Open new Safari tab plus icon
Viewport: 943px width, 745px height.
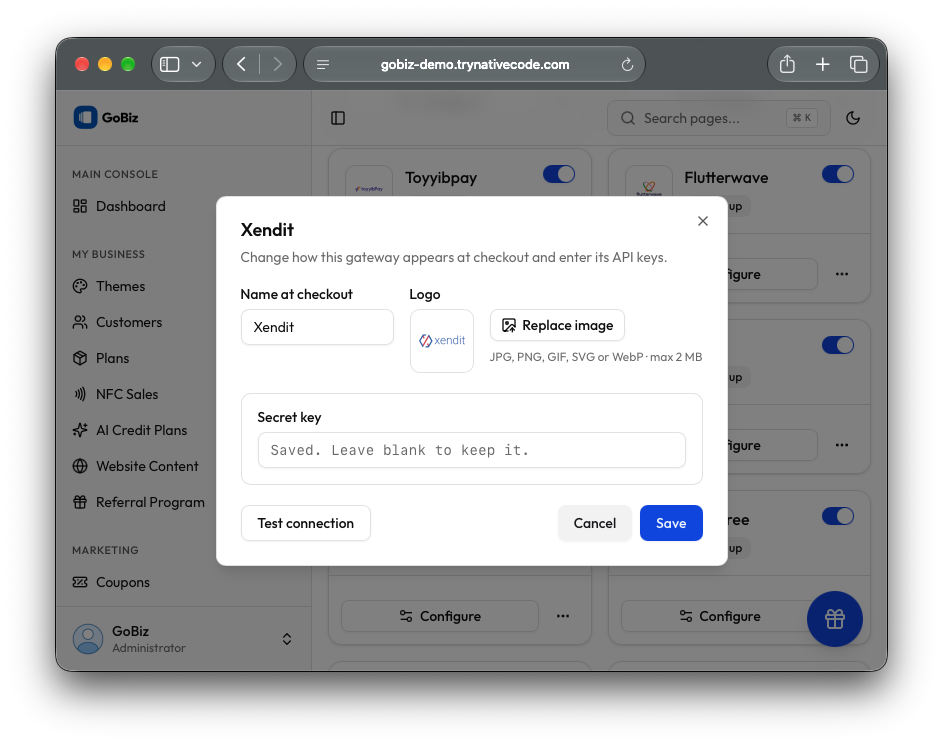(x=822, y=64)
